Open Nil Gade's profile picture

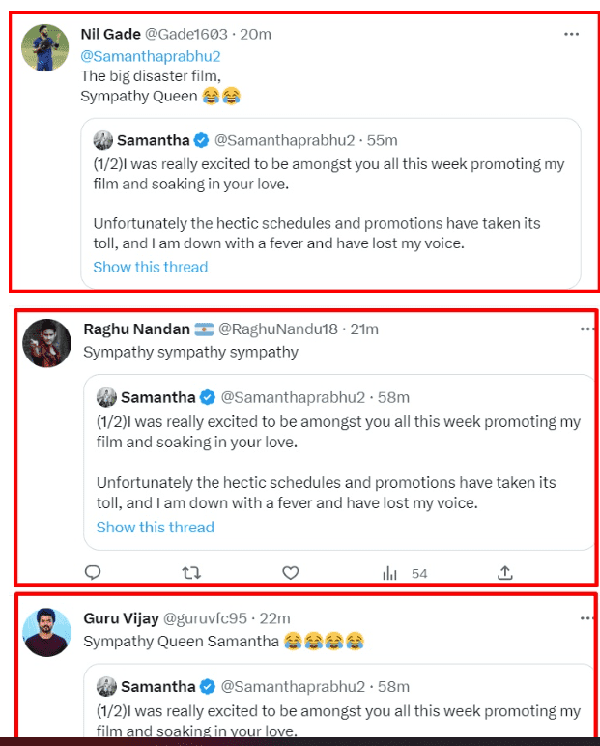48,47
